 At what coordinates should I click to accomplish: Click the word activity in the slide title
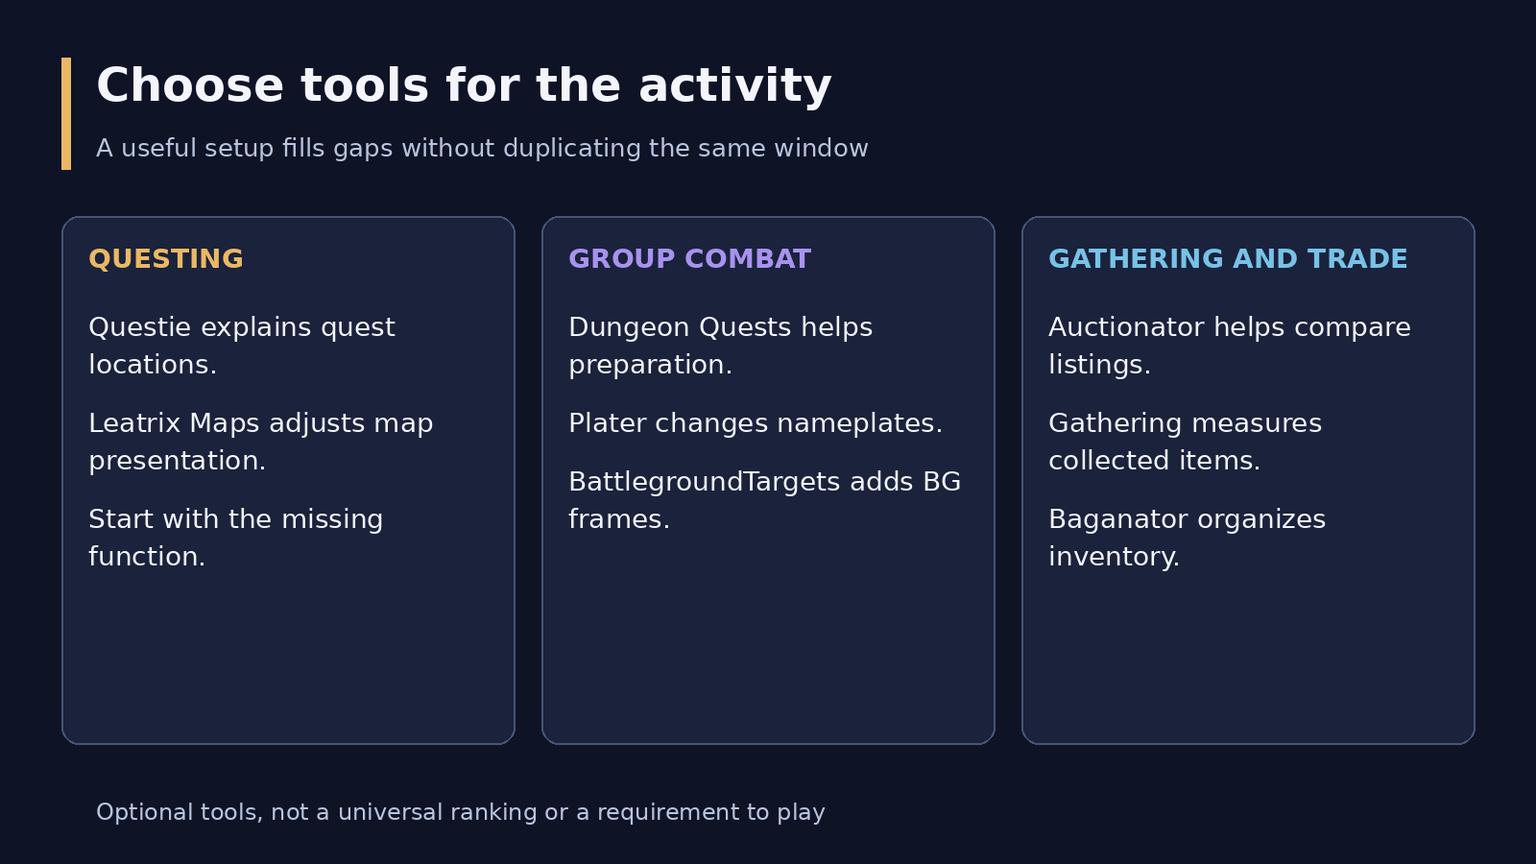[735, 86]
